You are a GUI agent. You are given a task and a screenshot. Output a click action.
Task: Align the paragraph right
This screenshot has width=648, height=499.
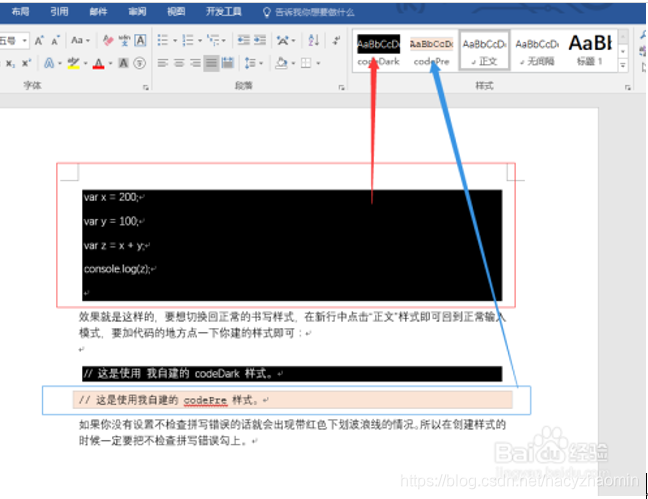tap(195, 63)
